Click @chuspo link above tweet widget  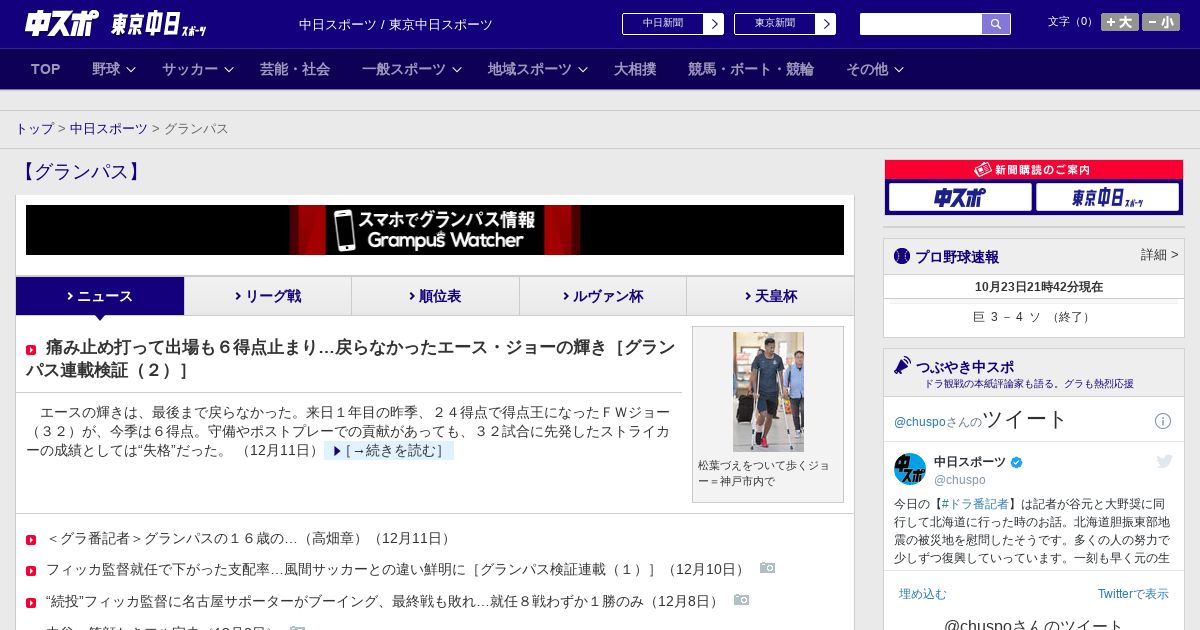(920, 422)
